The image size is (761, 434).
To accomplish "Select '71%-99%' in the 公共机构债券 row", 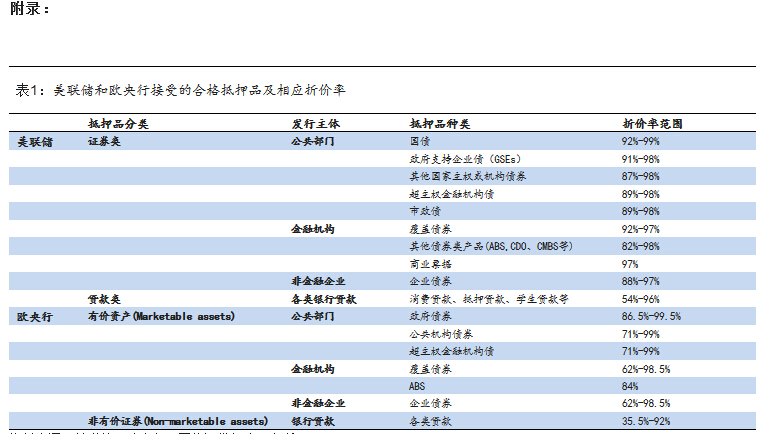I will tap(641, 334).
